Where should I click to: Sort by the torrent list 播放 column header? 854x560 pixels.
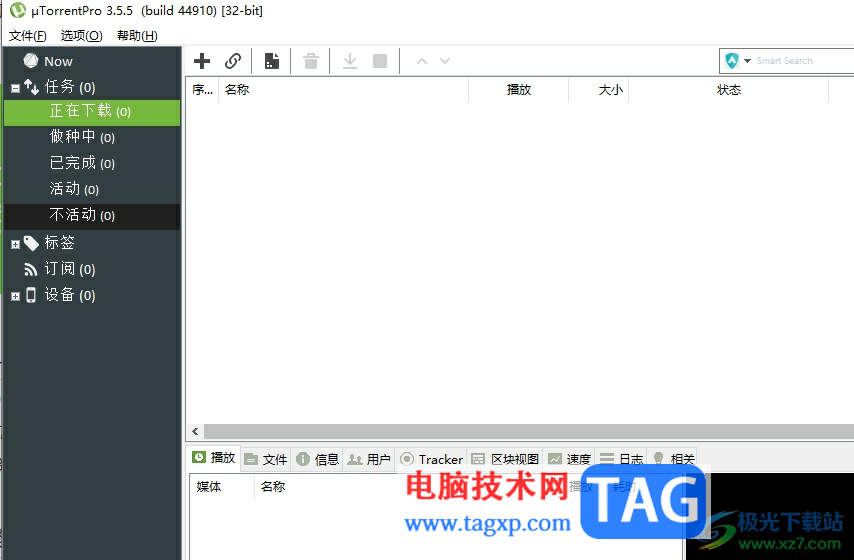518,90
